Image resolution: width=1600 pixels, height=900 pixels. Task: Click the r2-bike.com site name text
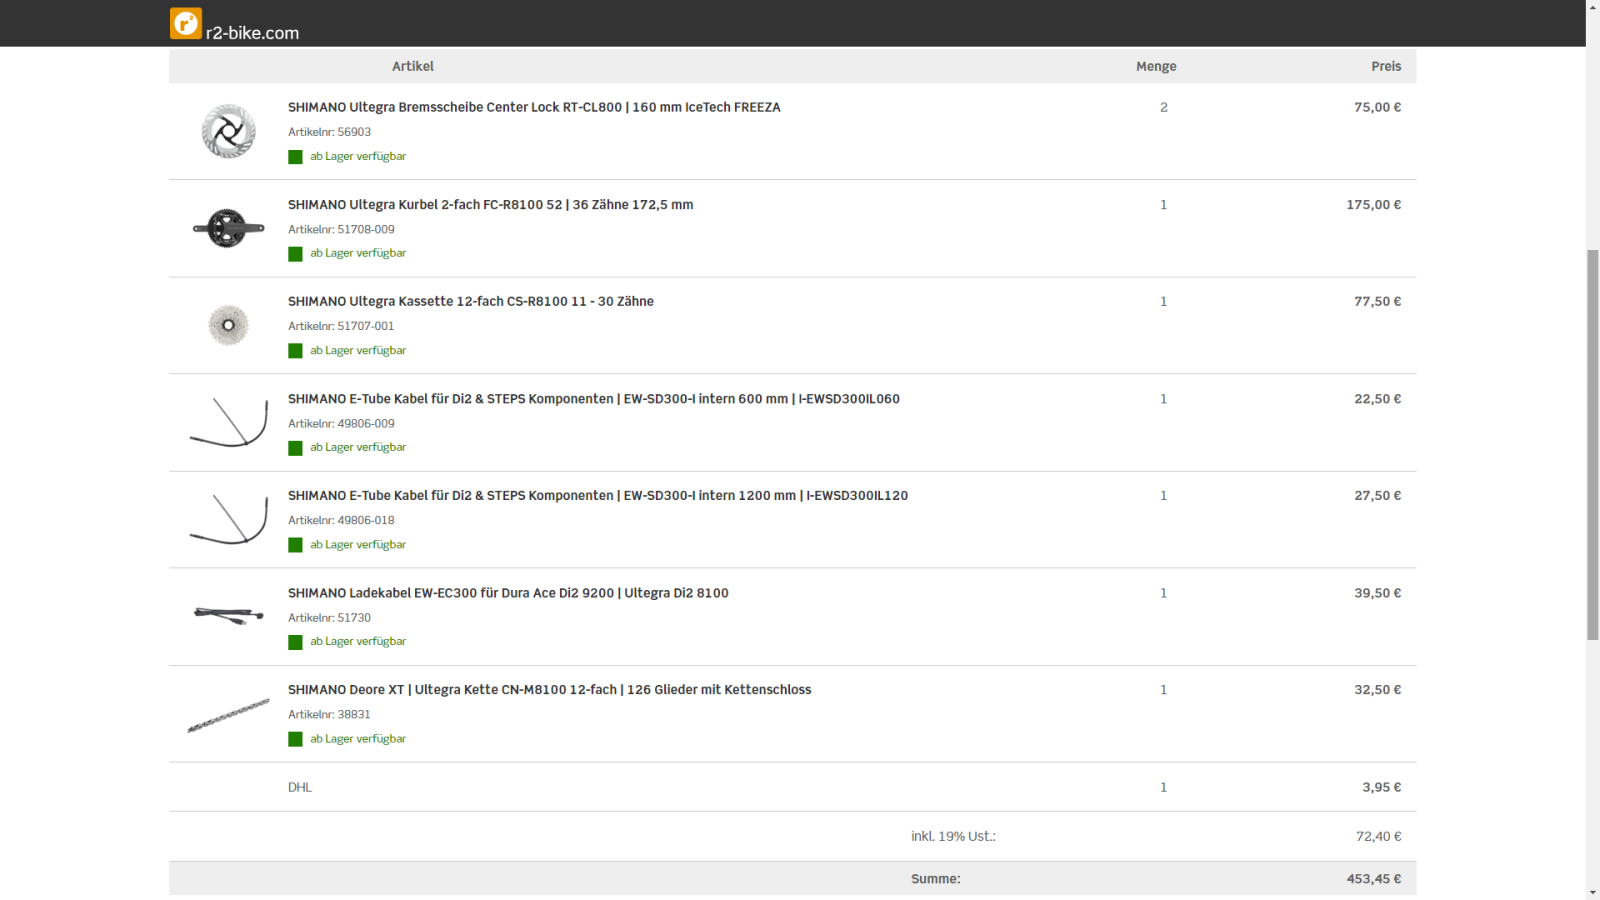(252, 33)
